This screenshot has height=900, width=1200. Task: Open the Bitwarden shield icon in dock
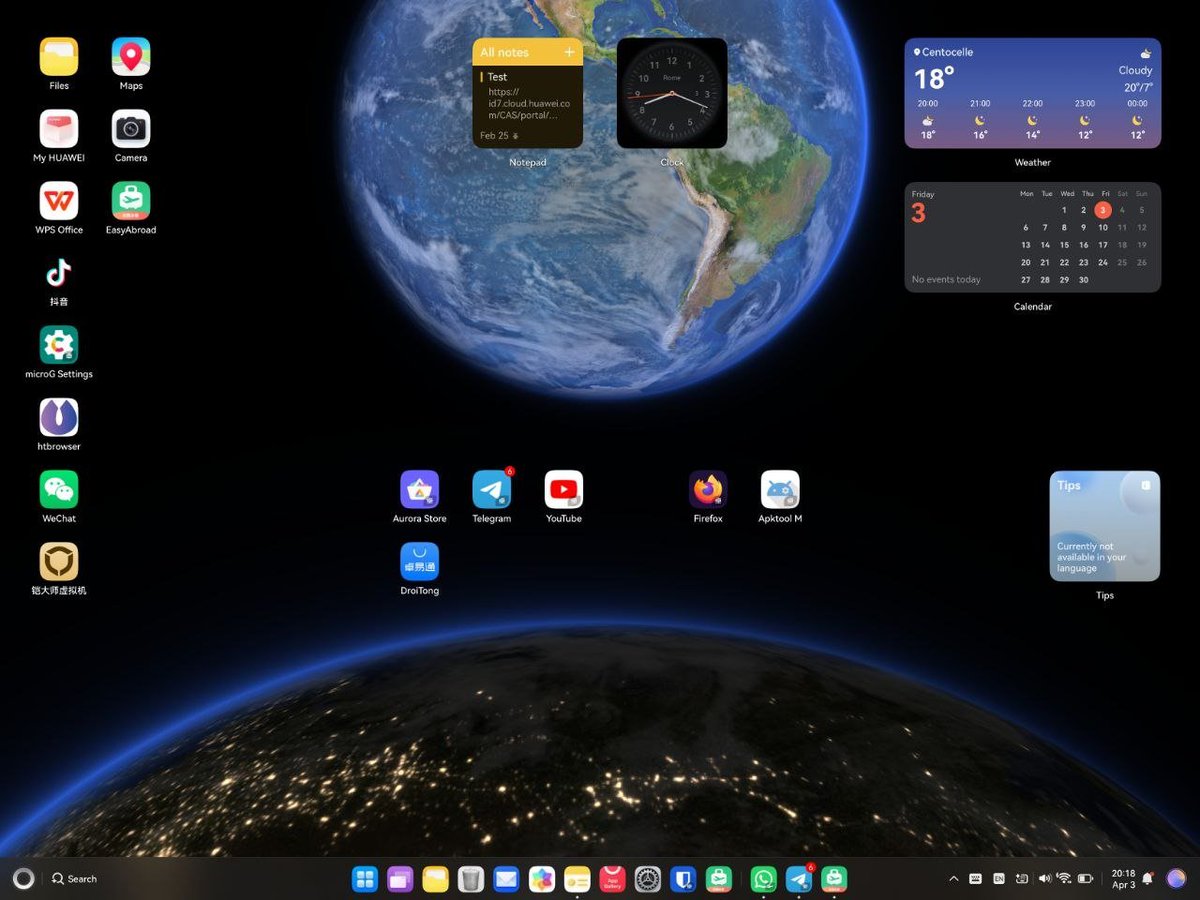tap(683, 879)
